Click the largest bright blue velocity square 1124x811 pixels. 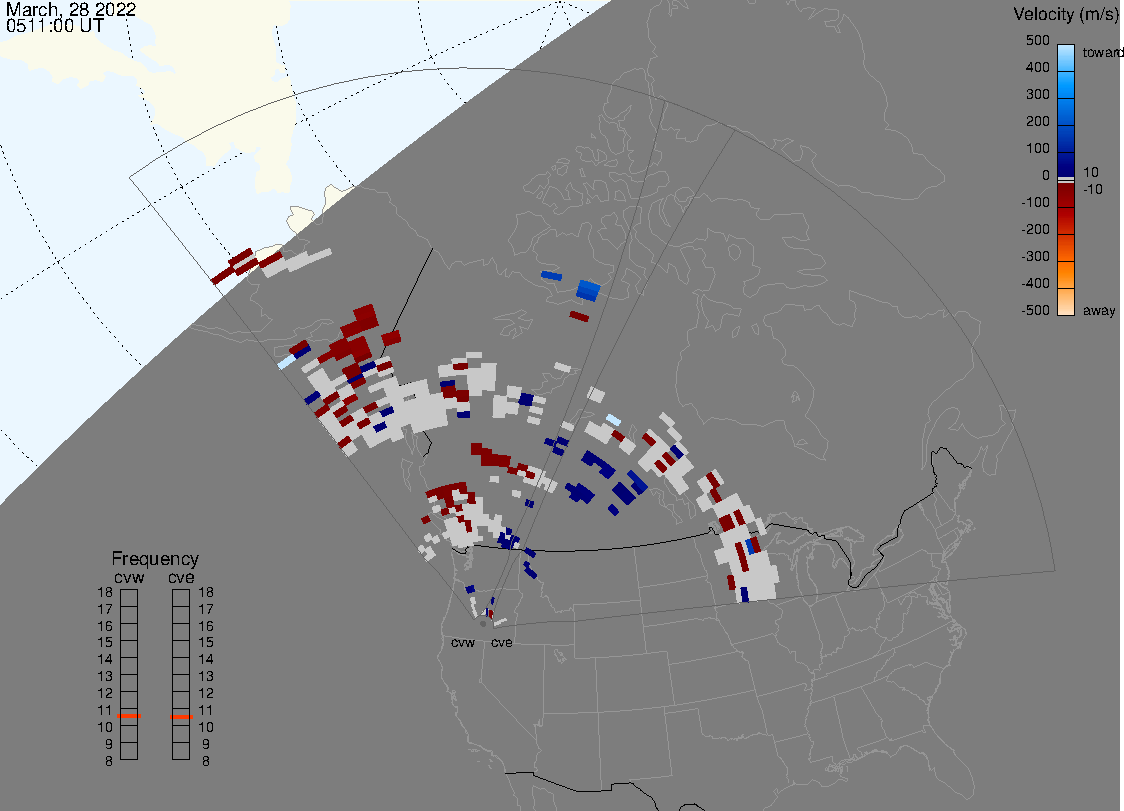point(589,290)
